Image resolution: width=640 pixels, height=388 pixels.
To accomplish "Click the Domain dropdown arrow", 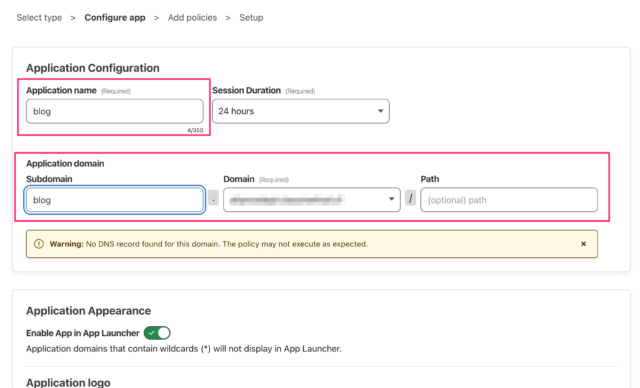I will point(391,199).
